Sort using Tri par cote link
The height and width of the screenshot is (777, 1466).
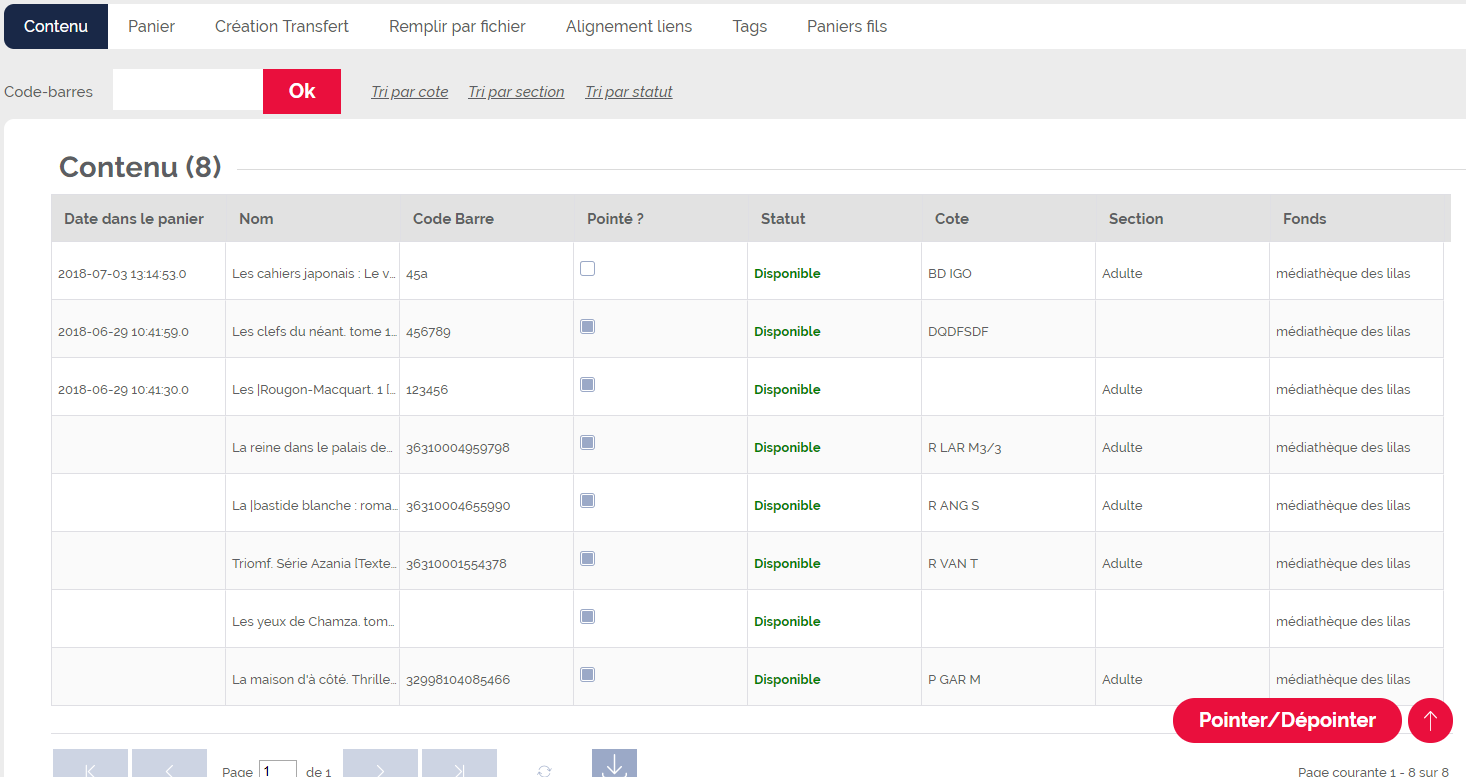(410, 92)
